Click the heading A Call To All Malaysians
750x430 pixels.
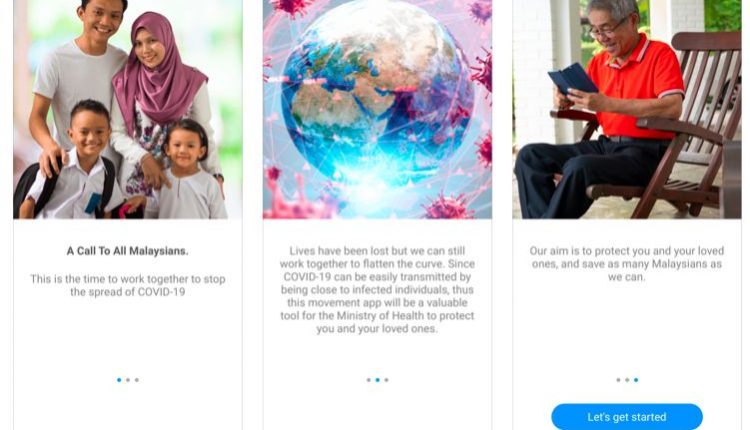128,251
